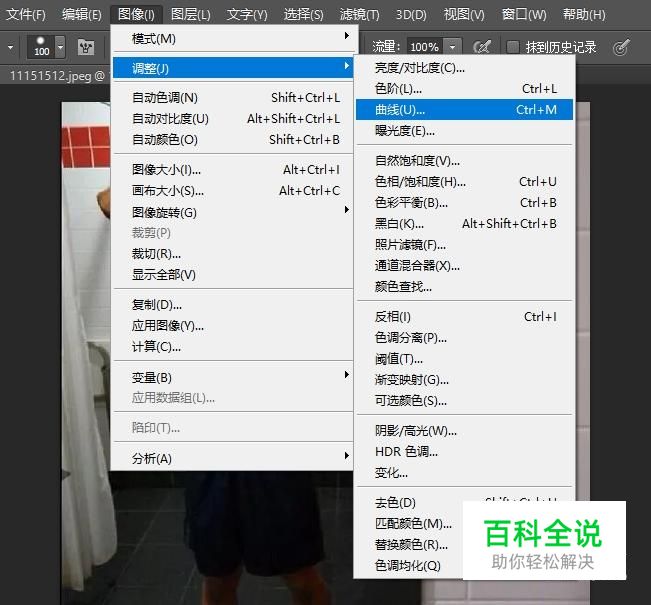Open the 窗口(W) menu

tap(524, 15)
